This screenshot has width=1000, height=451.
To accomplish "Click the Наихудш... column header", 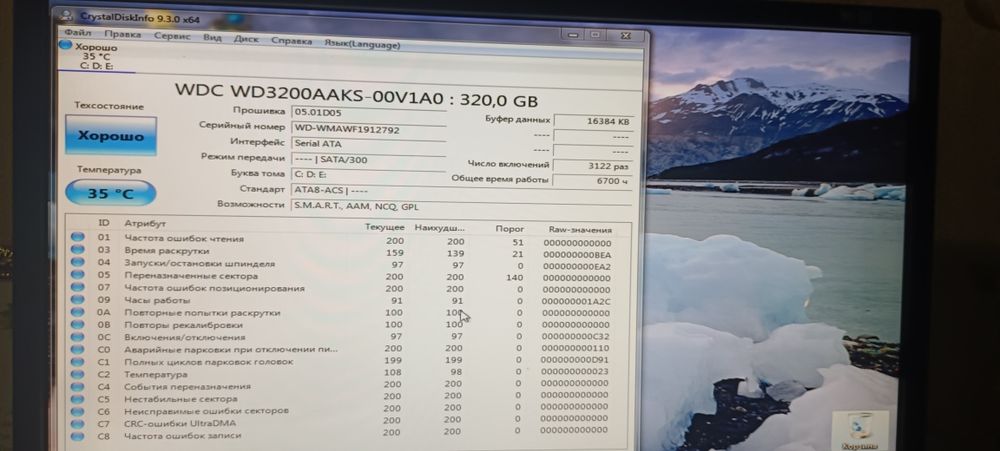I will (x=439, y=227).
